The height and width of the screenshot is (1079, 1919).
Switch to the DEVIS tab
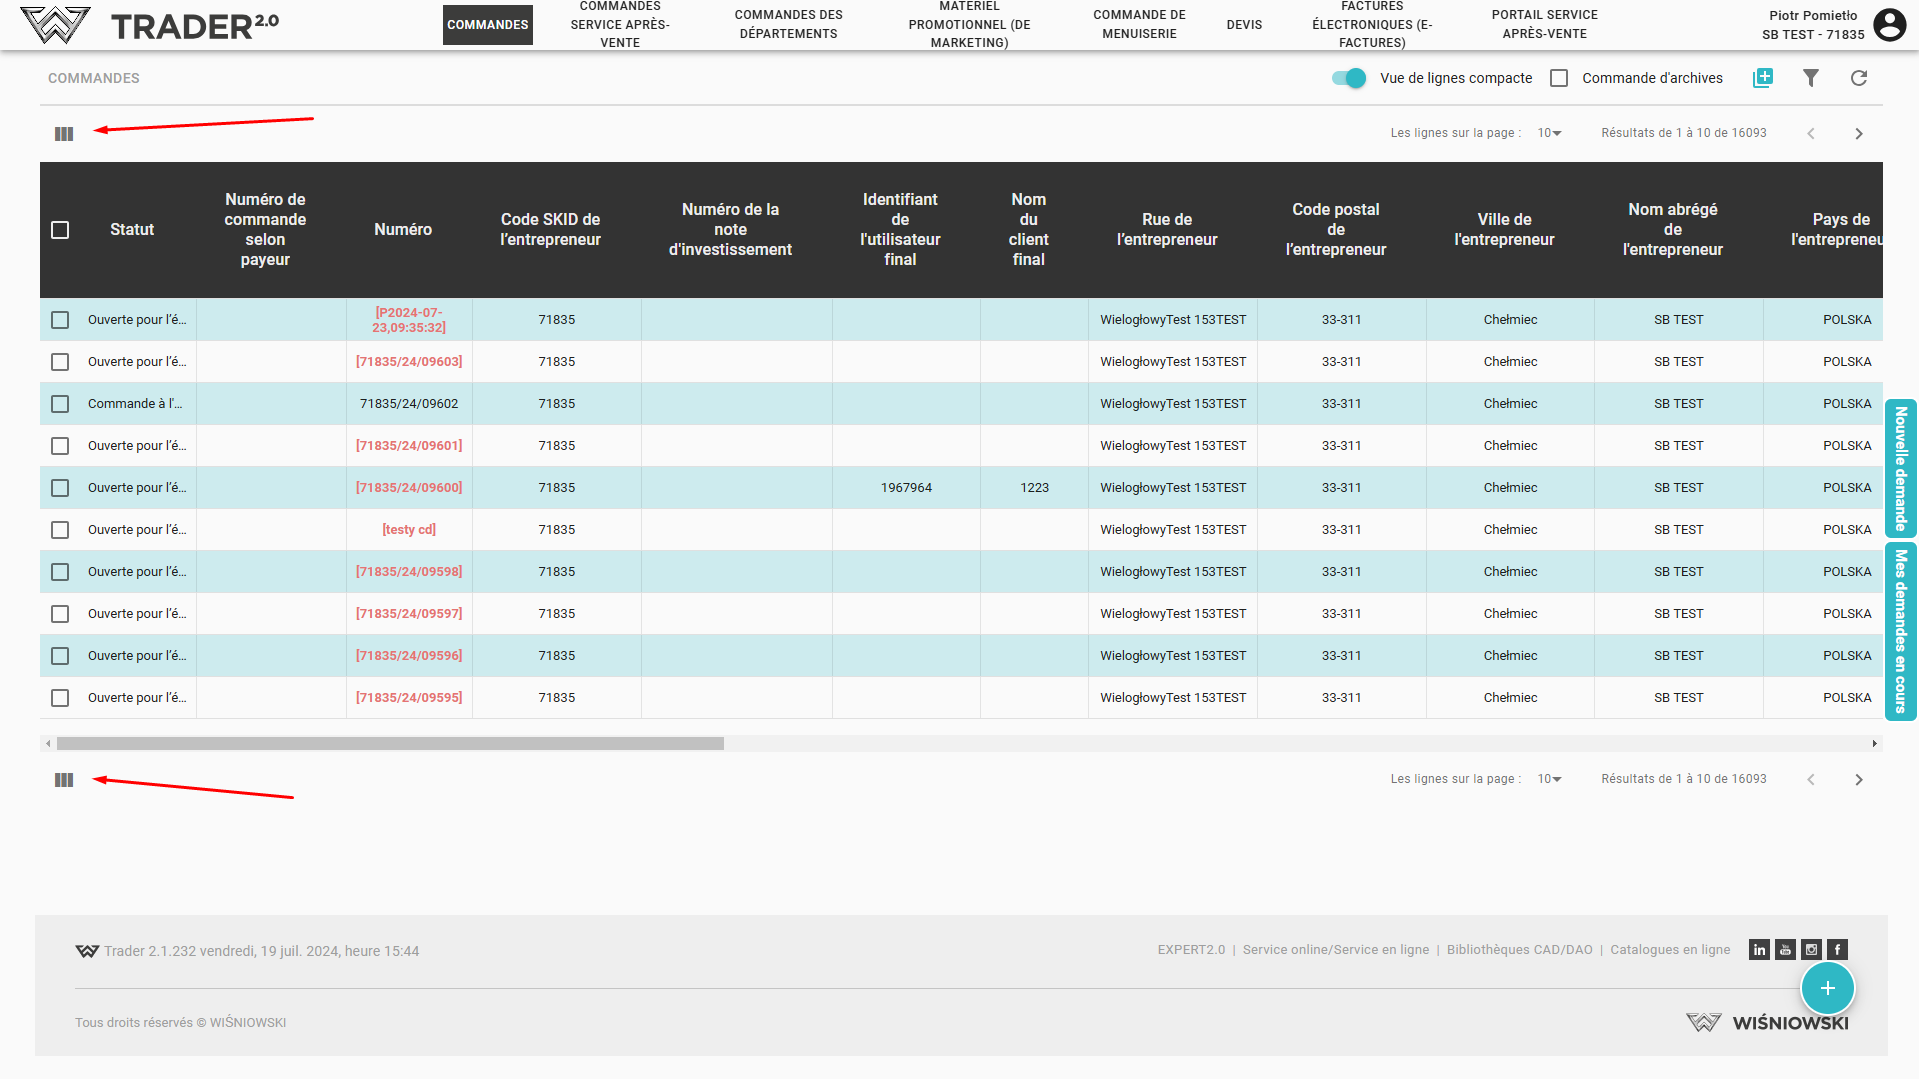point(1244,25)
